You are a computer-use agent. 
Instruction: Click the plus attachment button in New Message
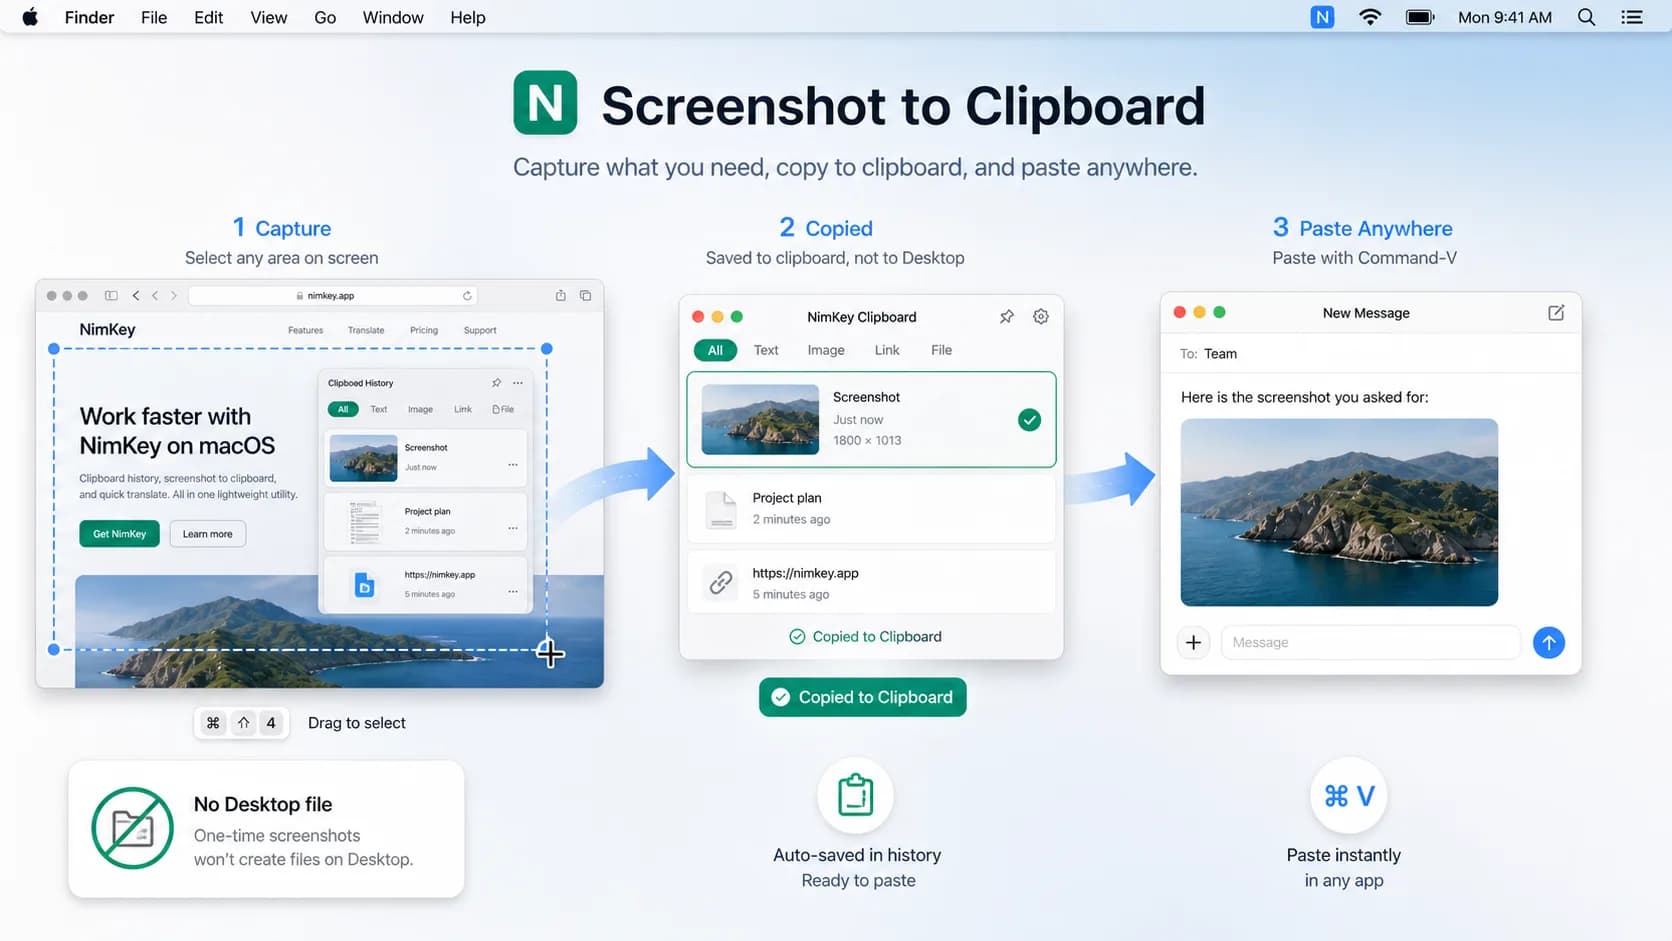tap(1193, 642)
